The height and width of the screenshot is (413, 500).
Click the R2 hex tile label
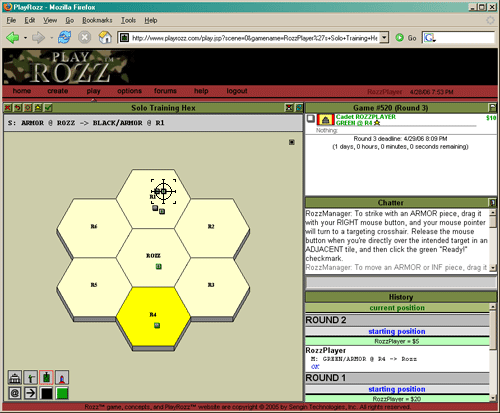tap(211, 226)
